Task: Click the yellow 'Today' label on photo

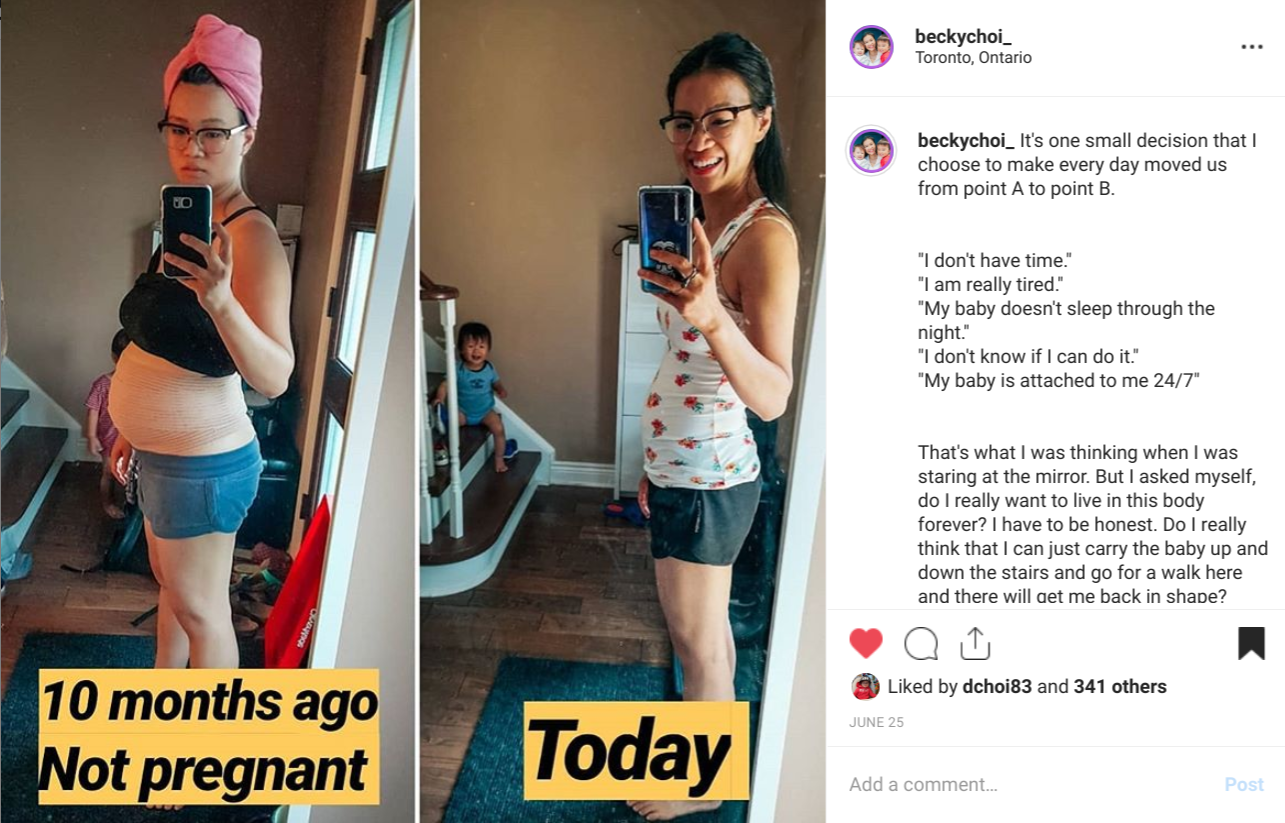Action: (636, 751)
